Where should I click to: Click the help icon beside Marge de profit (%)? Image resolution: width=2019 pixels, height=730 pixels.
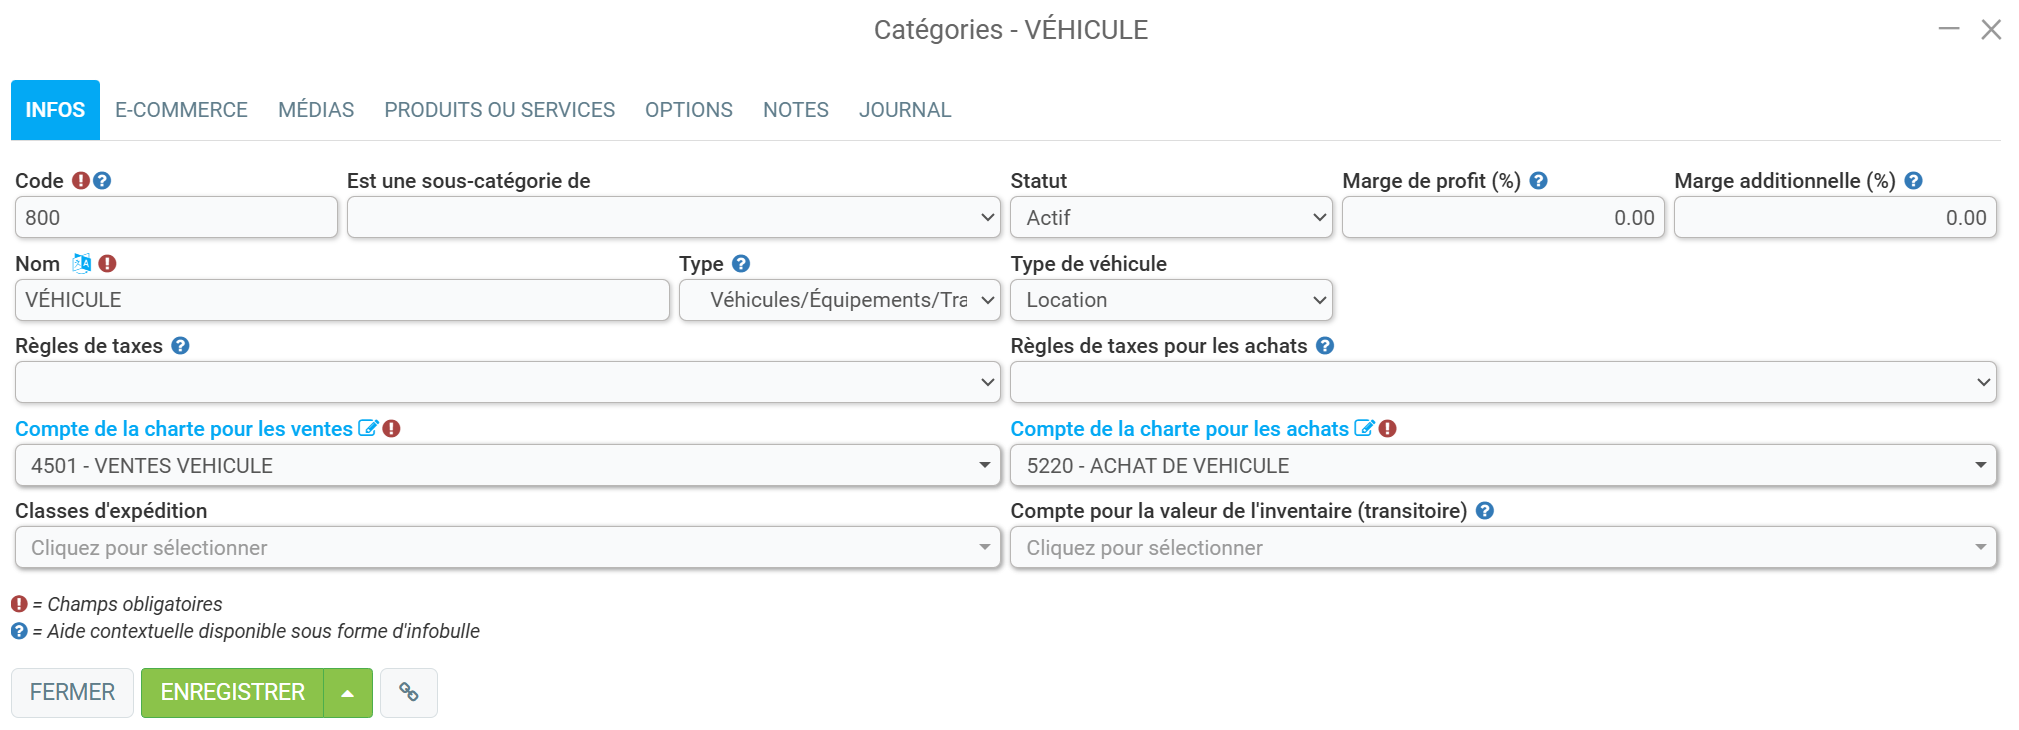click(1539, 181)
